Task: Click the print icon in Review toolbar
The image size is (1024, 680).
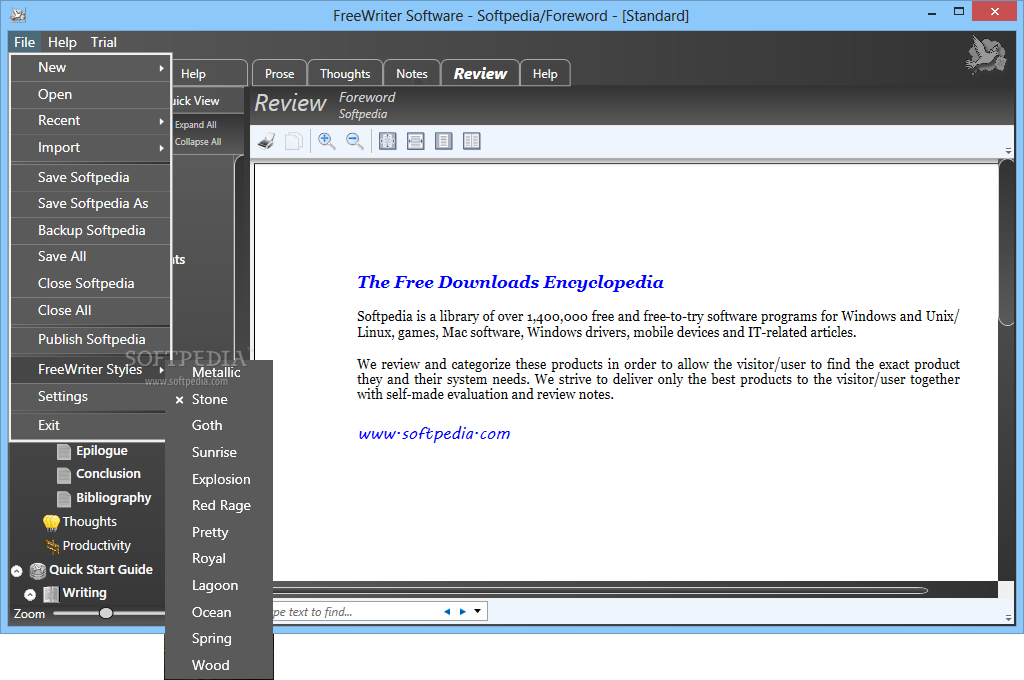Action: tap(266, 141)
